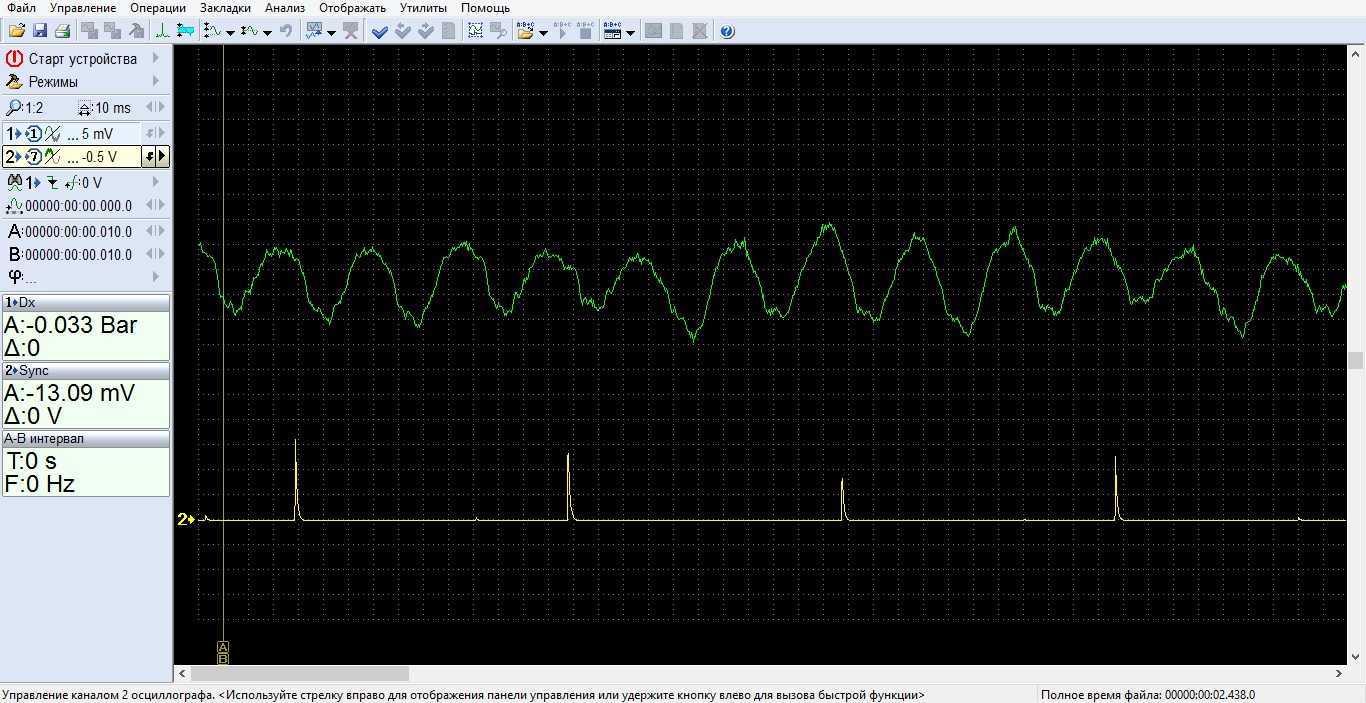This screenshot has height=703, width=1366.
Task: Click the yellow channel 2 zero-level marker
Action: point(185,519)
